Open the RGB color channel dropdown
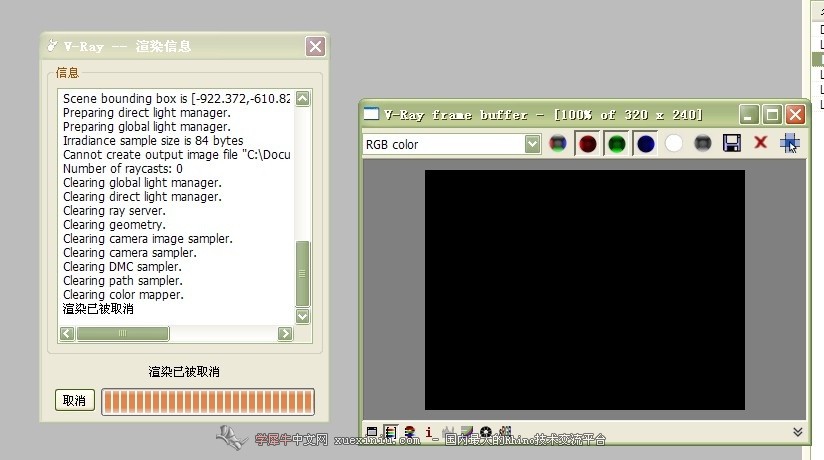 pos(452,144)
